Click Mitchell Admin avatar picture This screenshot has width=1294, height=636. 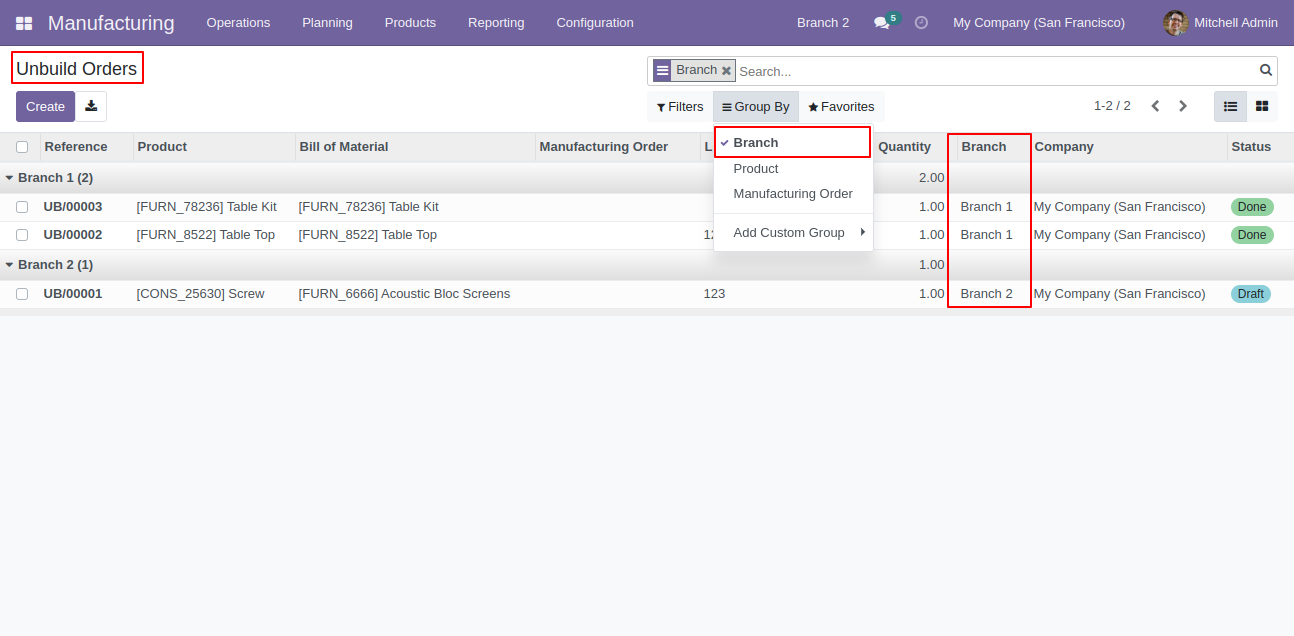1176,23
